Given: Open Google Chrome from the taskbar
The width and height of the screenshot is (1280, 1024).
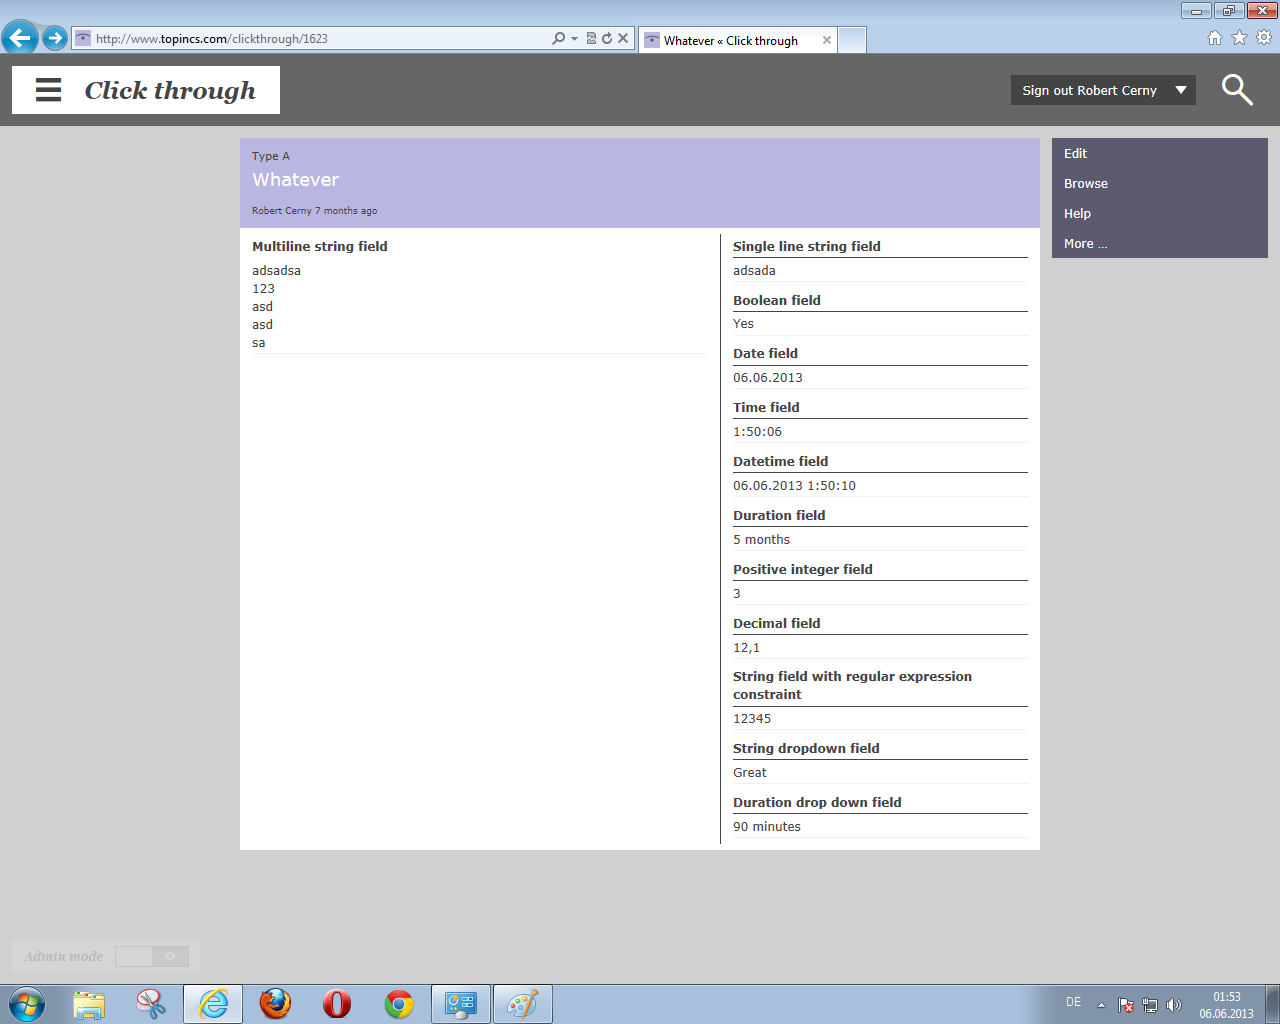Looking at the screenshot, I should pos(399,1004).
